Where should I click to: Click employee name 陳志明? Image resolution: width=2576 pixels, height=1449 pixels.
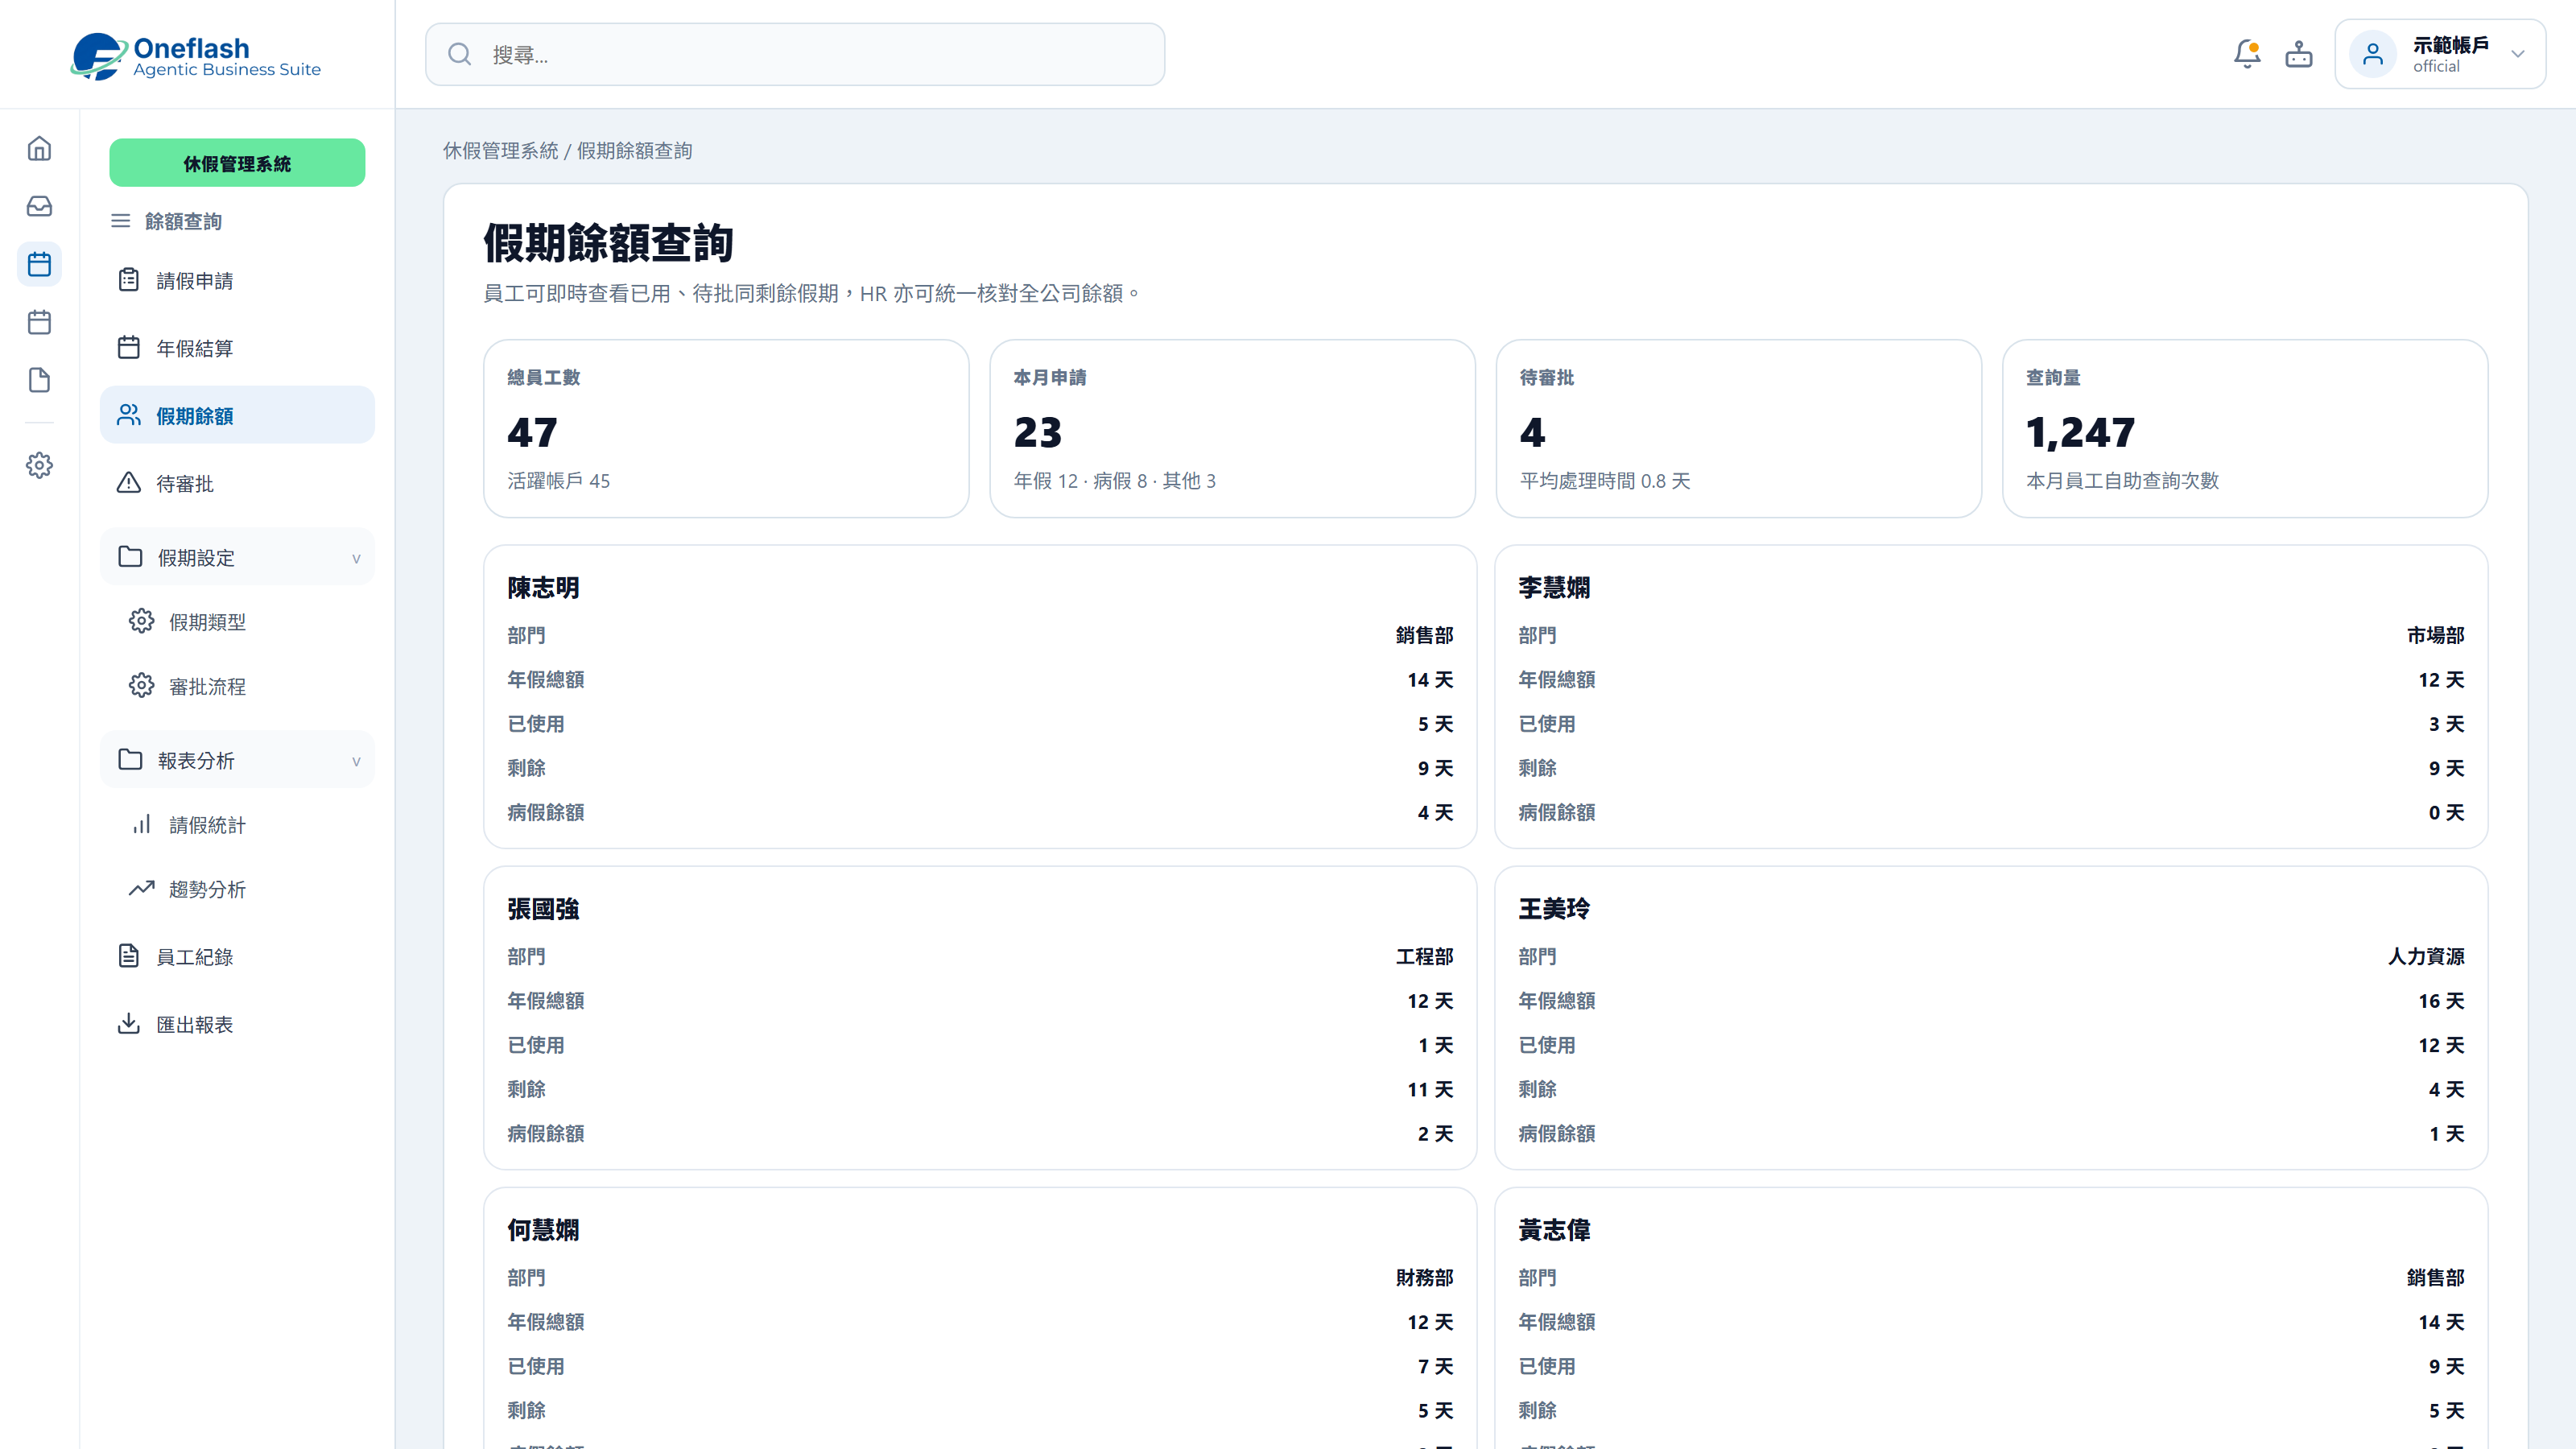click(x=543, y=587)
